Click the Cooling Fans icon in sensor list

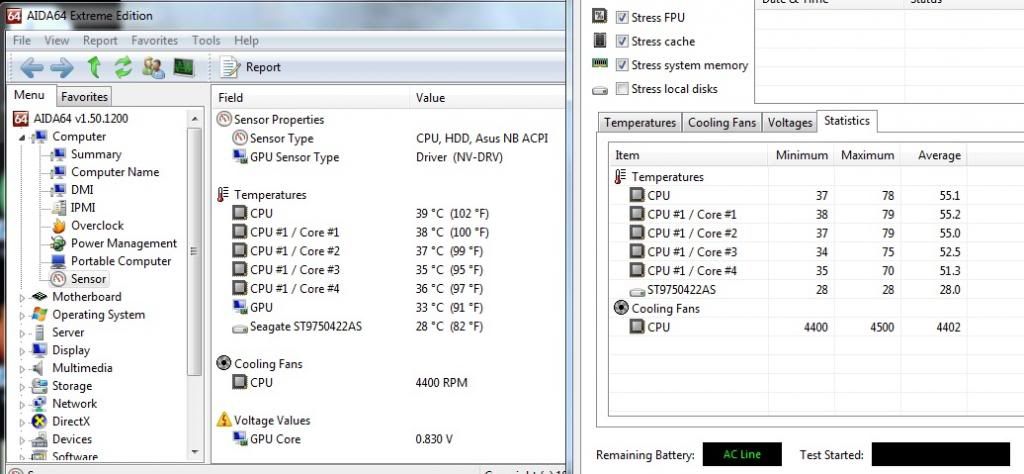click(224, 363)
